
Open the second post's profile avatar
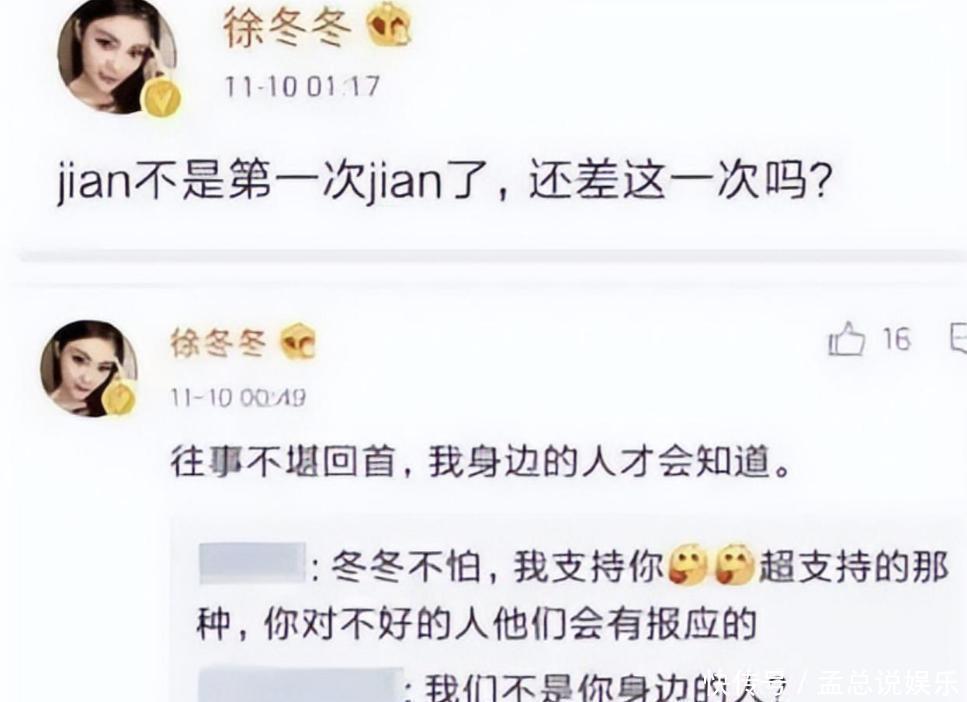[89, 369]
